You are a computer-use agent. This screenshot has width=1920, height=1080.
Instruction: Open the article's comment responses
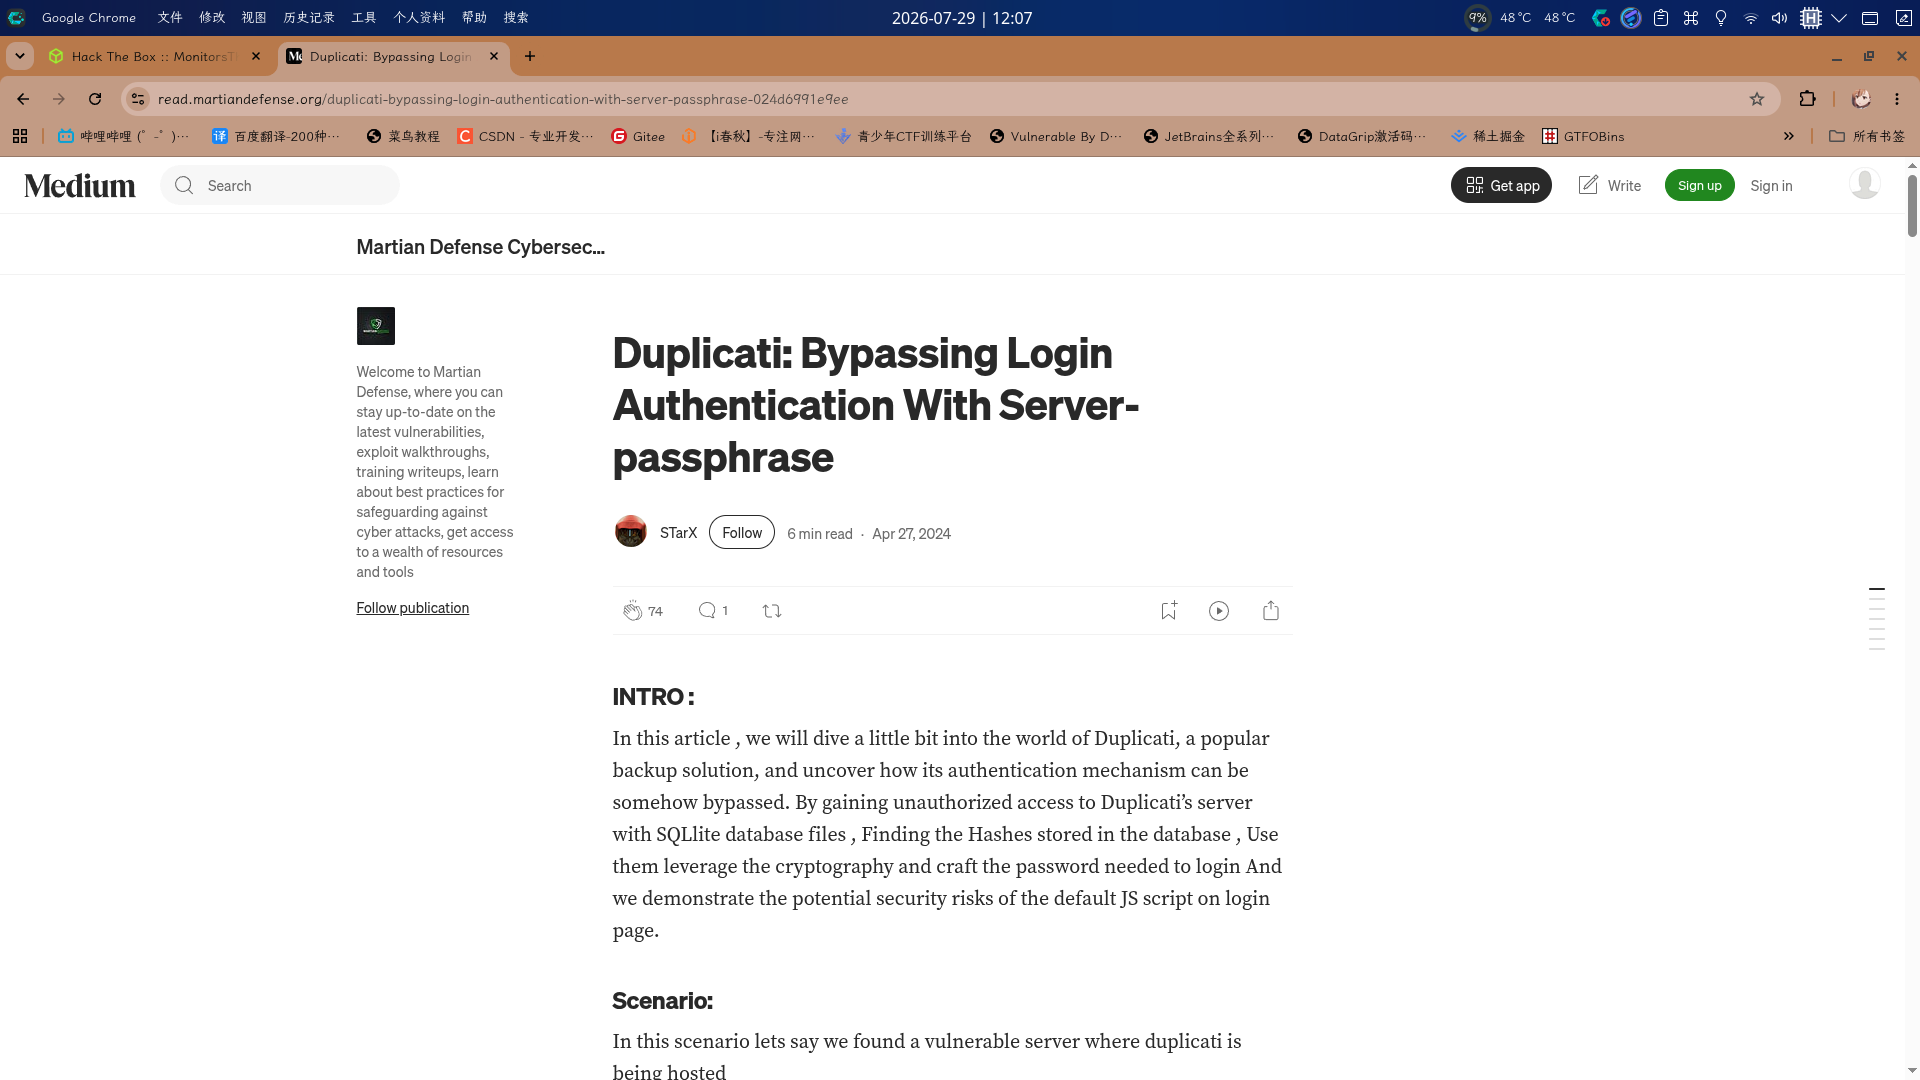click(707, 611)
